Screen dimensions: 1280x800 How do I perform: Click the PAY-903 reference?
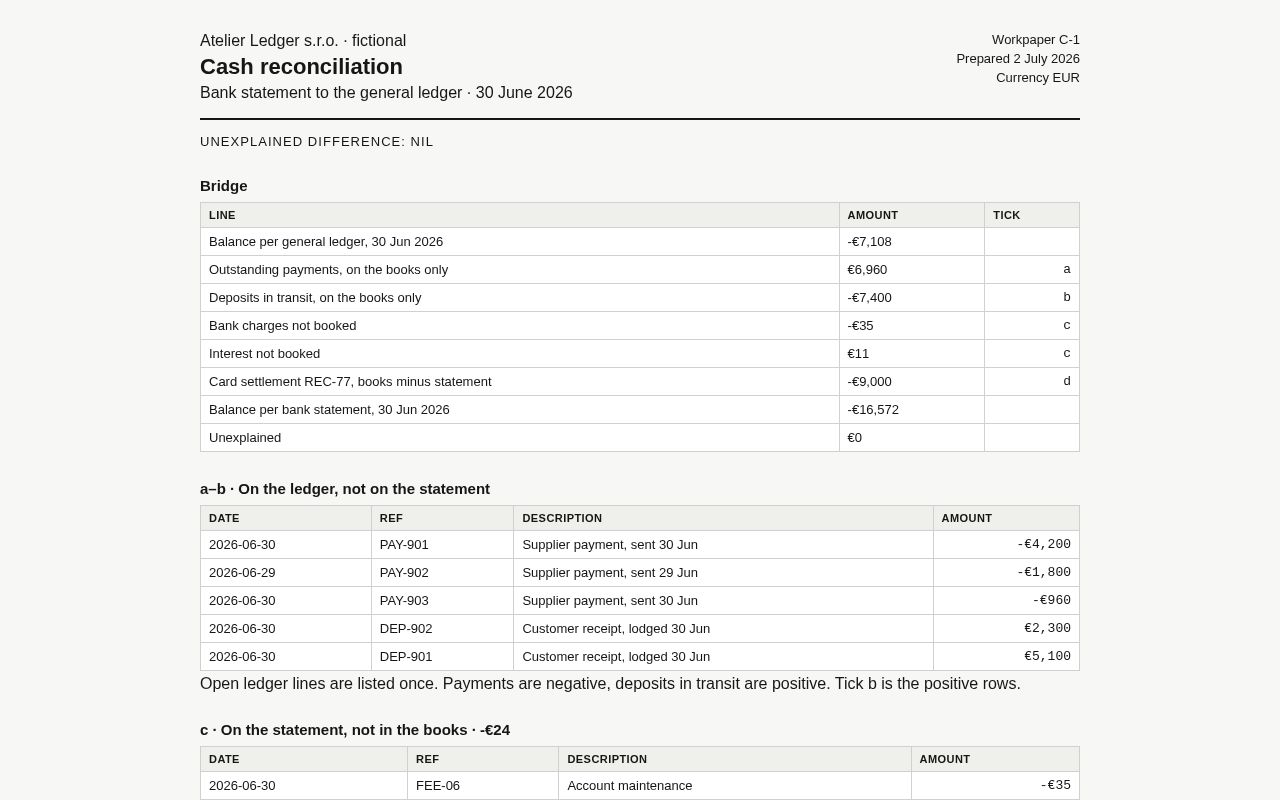tap(404, 601)
